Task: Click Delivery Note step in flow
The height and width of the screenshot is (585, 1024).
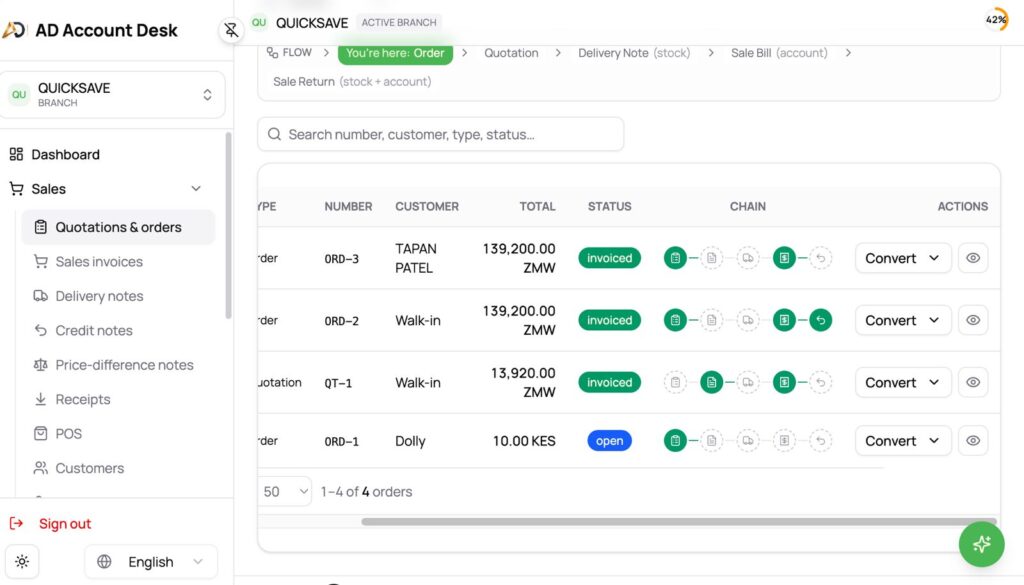Action: (x=633, y=53)
